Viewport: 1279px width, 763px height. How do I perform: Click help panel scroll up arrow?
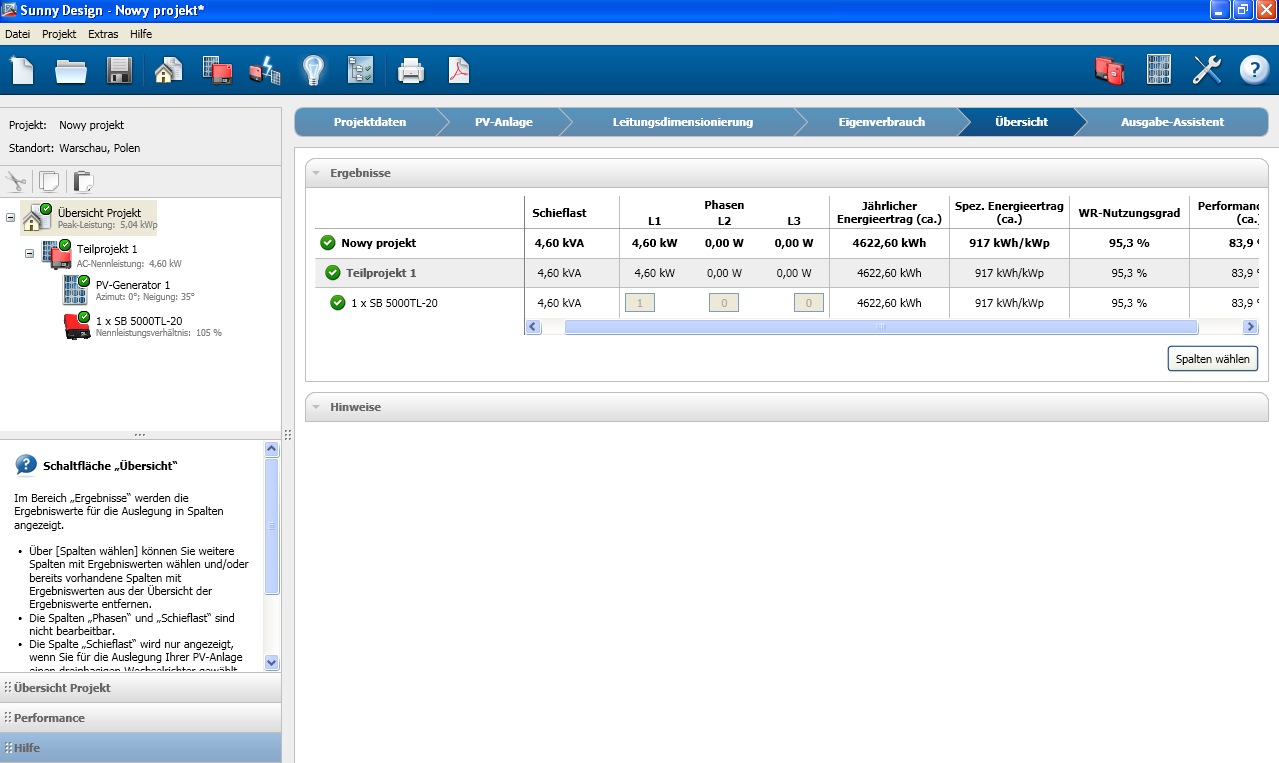tap(272, 449)
